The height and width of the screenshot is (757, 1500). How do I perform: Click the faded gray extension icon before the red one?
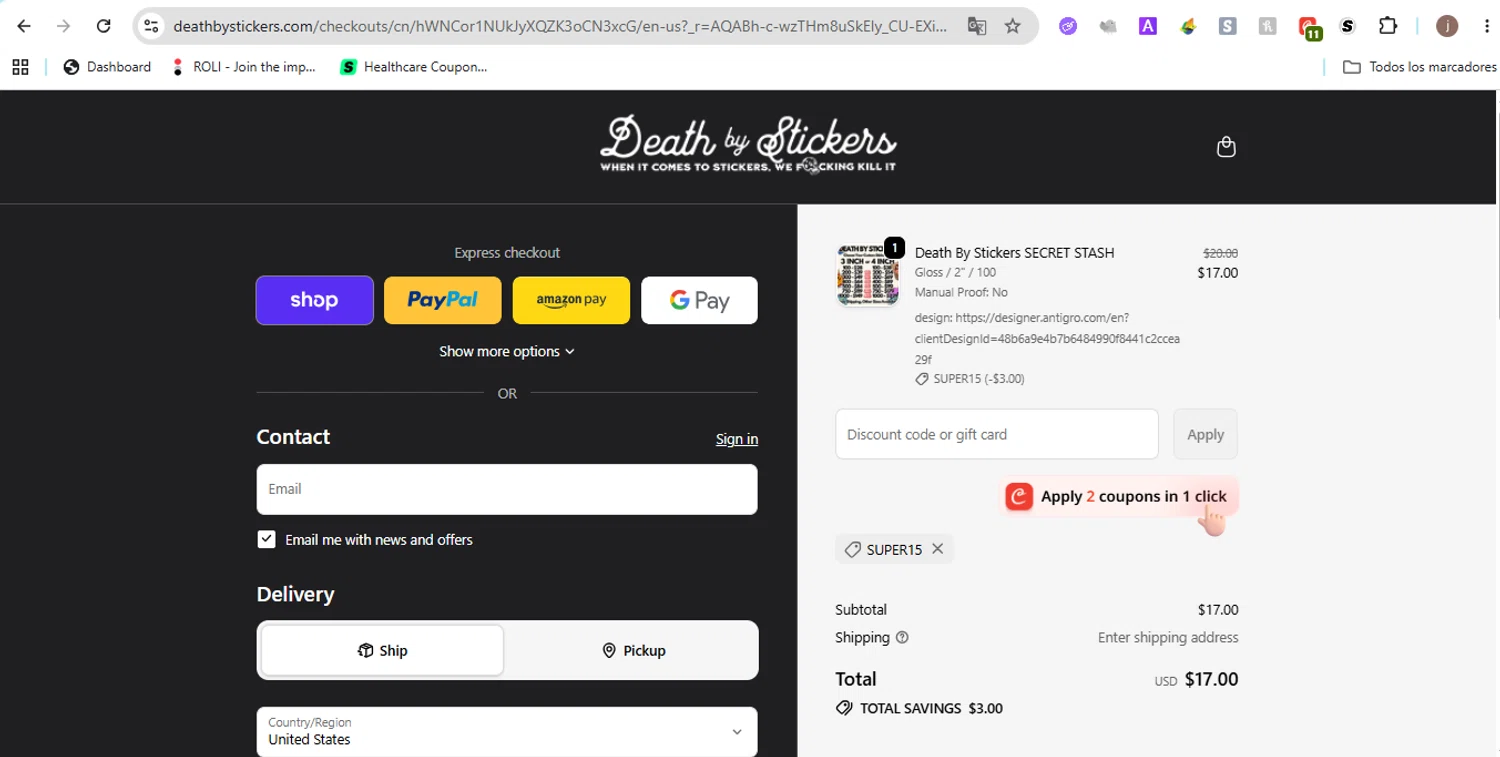point(1267,27)
